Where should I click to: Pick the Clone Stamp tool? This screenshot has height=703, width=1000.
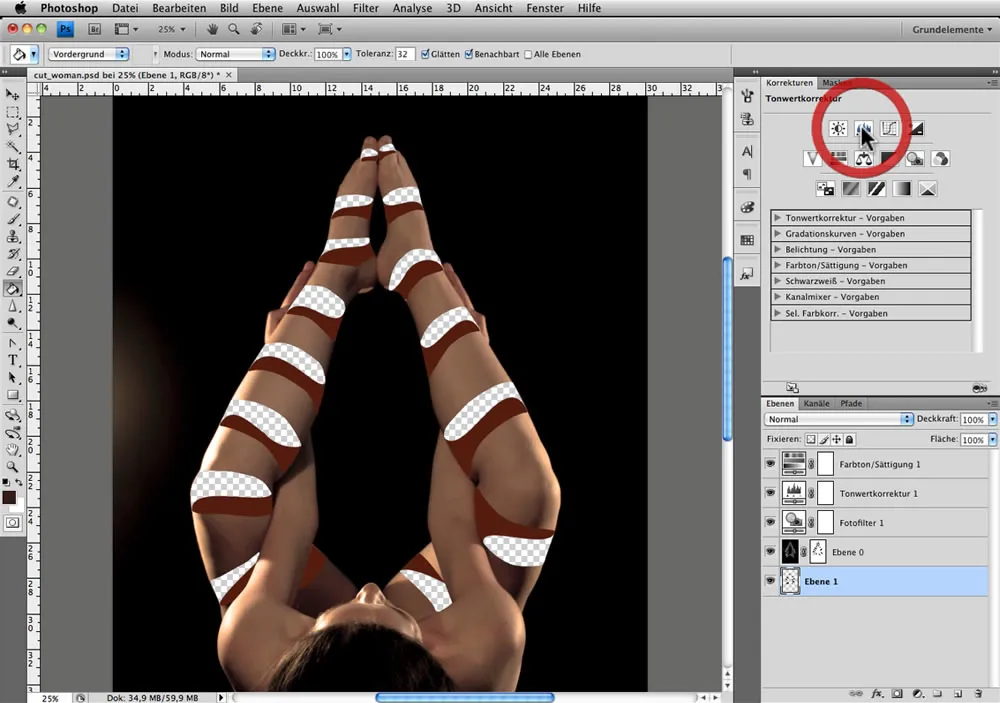click(x=13, y=236)
